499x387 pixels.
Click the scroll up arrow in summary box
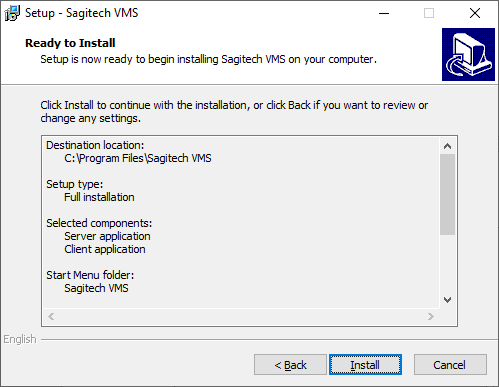[447, 146]
